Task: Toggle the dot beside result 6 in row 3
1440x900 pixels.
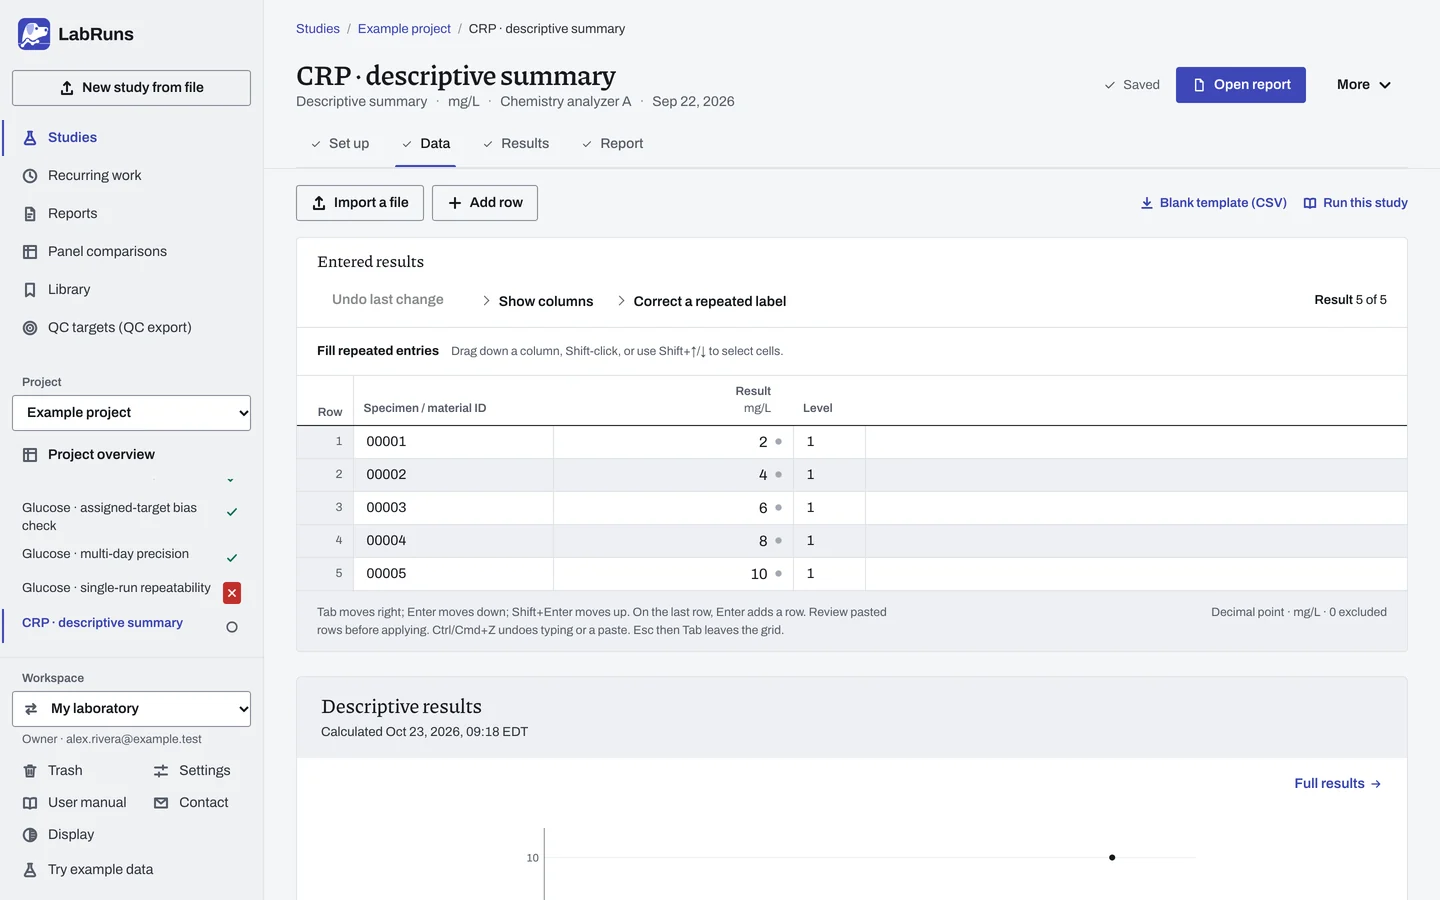Action: (779, 508)
